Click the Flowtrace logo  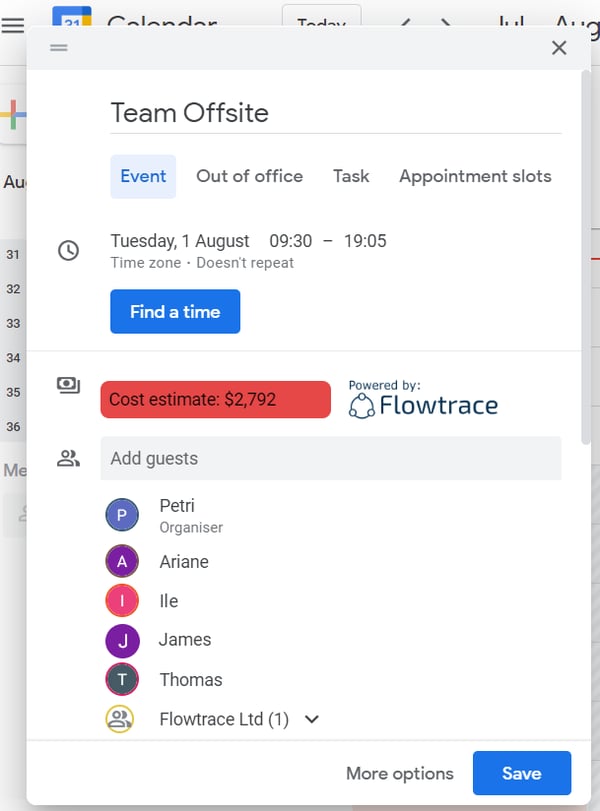422,404
